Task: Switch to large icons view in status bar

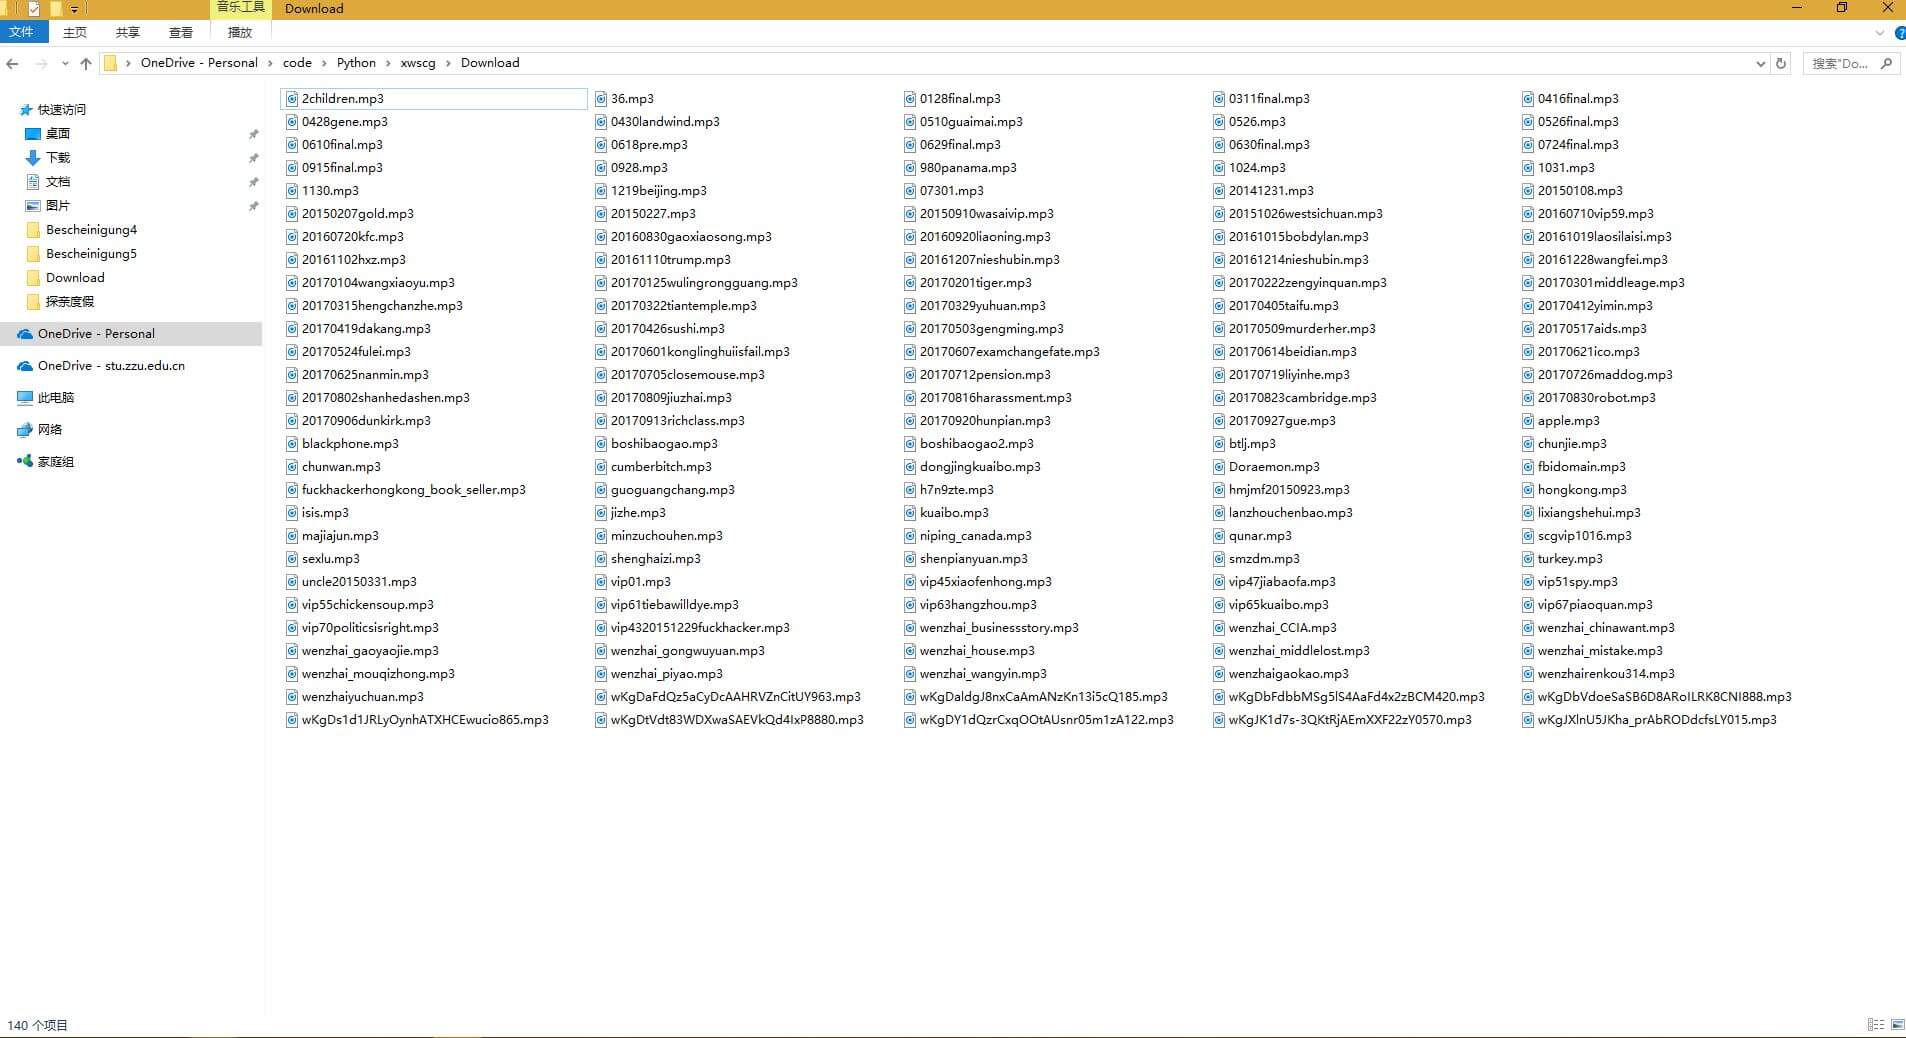Action: click(x=1896, y=1025)
